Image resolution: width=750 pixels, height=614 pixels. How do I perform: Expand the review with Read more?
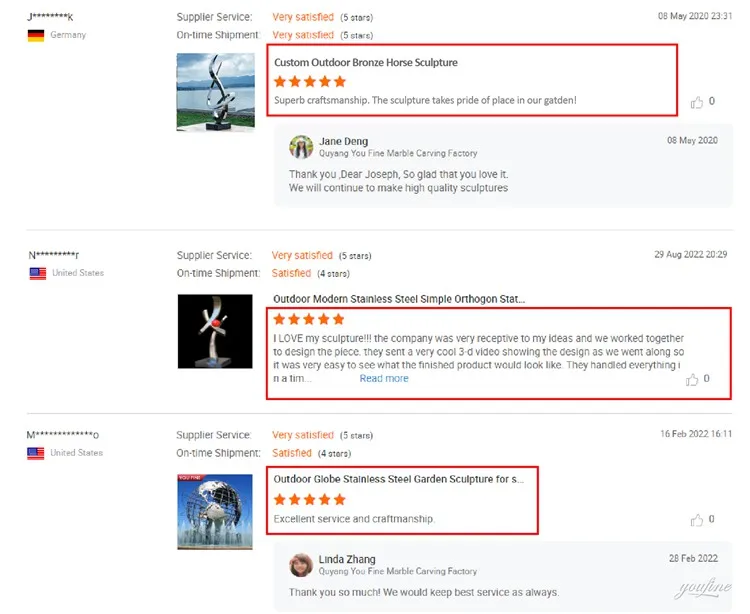[x=384, y=379]
